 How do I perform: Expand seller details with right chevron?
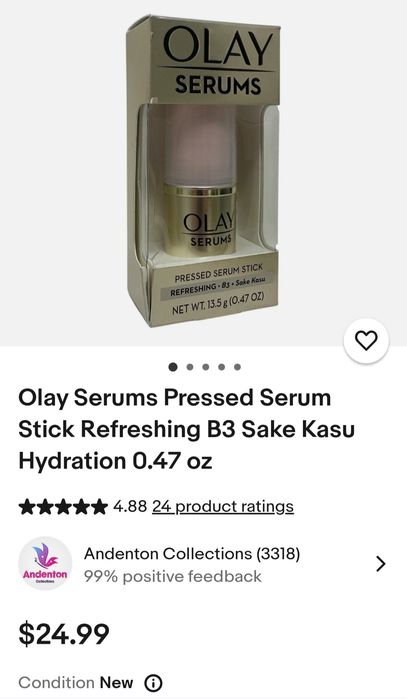tap(380, 564)
